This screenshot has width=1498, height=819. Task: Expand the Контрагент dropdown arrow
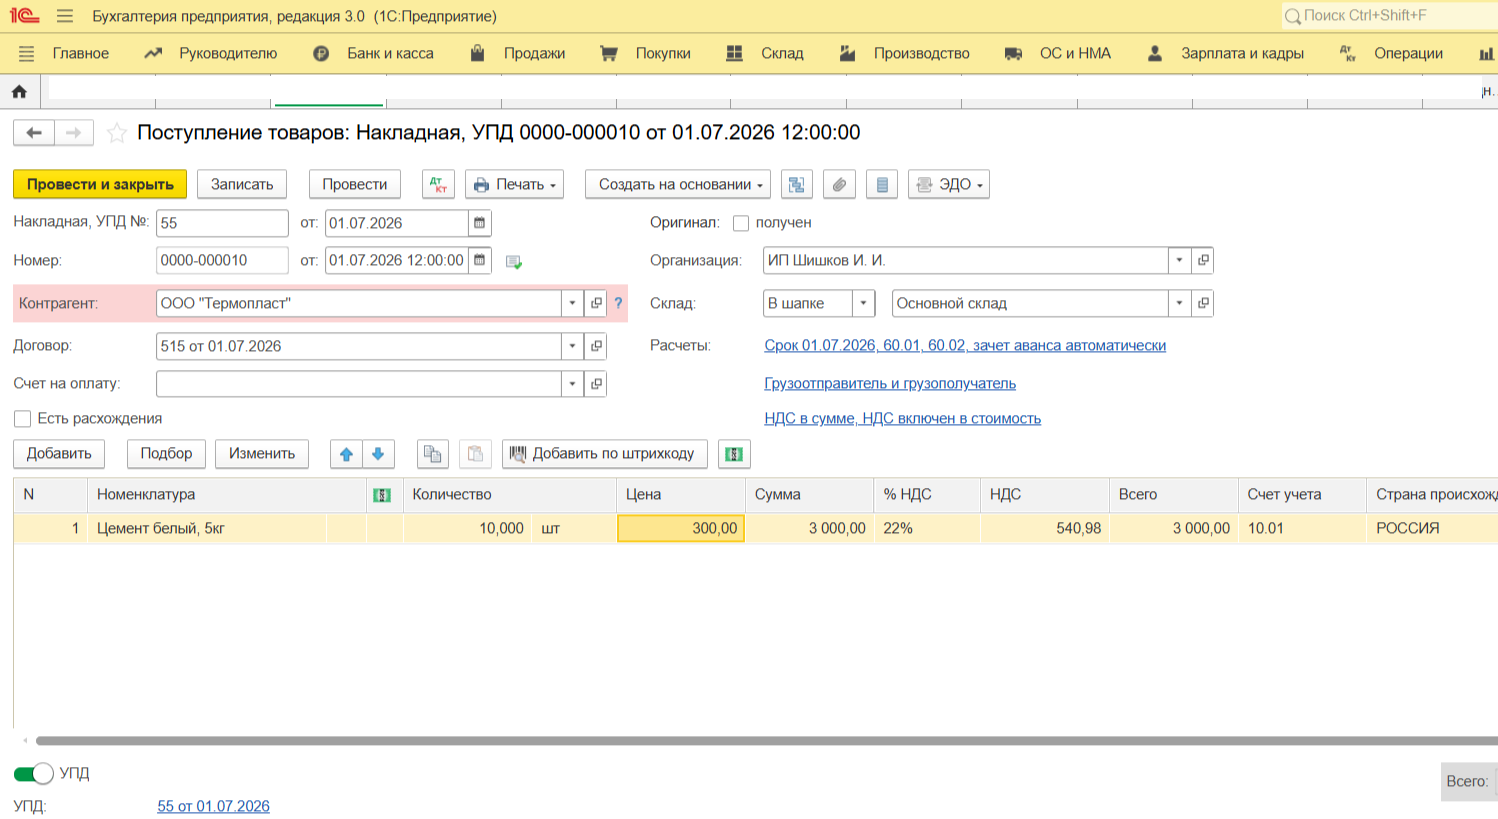point(572,303)
